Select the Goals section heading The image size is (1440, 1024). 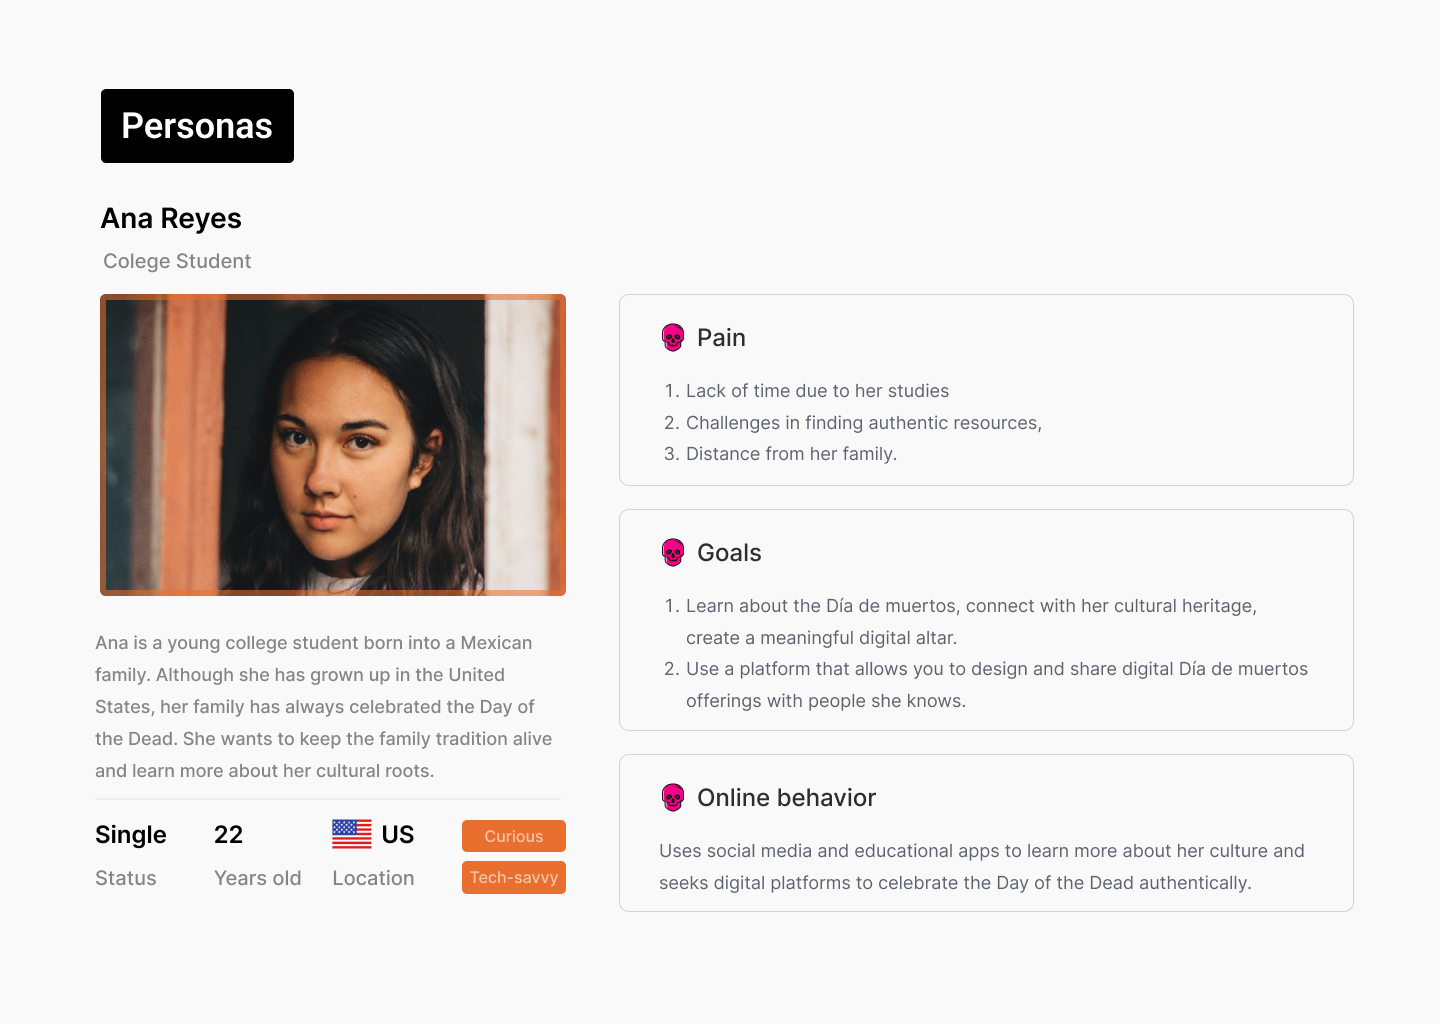coord(729,553)
